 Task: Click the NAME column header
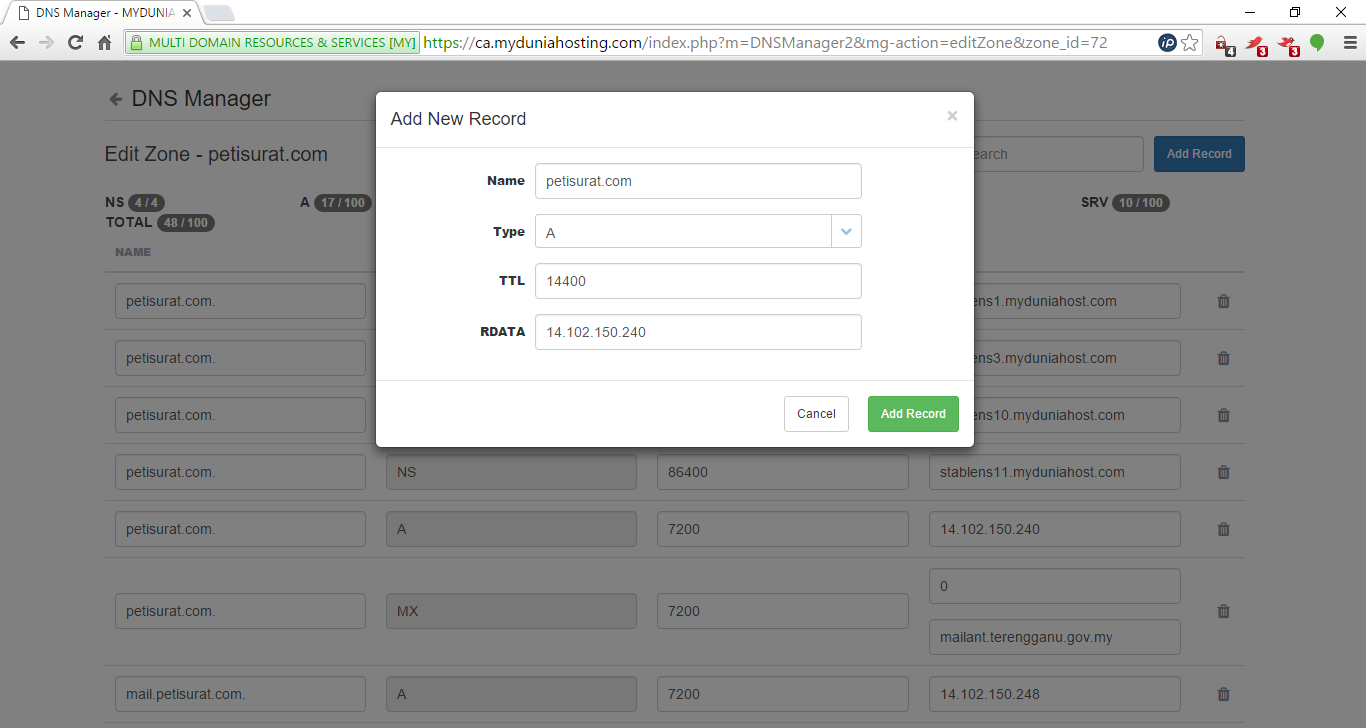(133, 252)
